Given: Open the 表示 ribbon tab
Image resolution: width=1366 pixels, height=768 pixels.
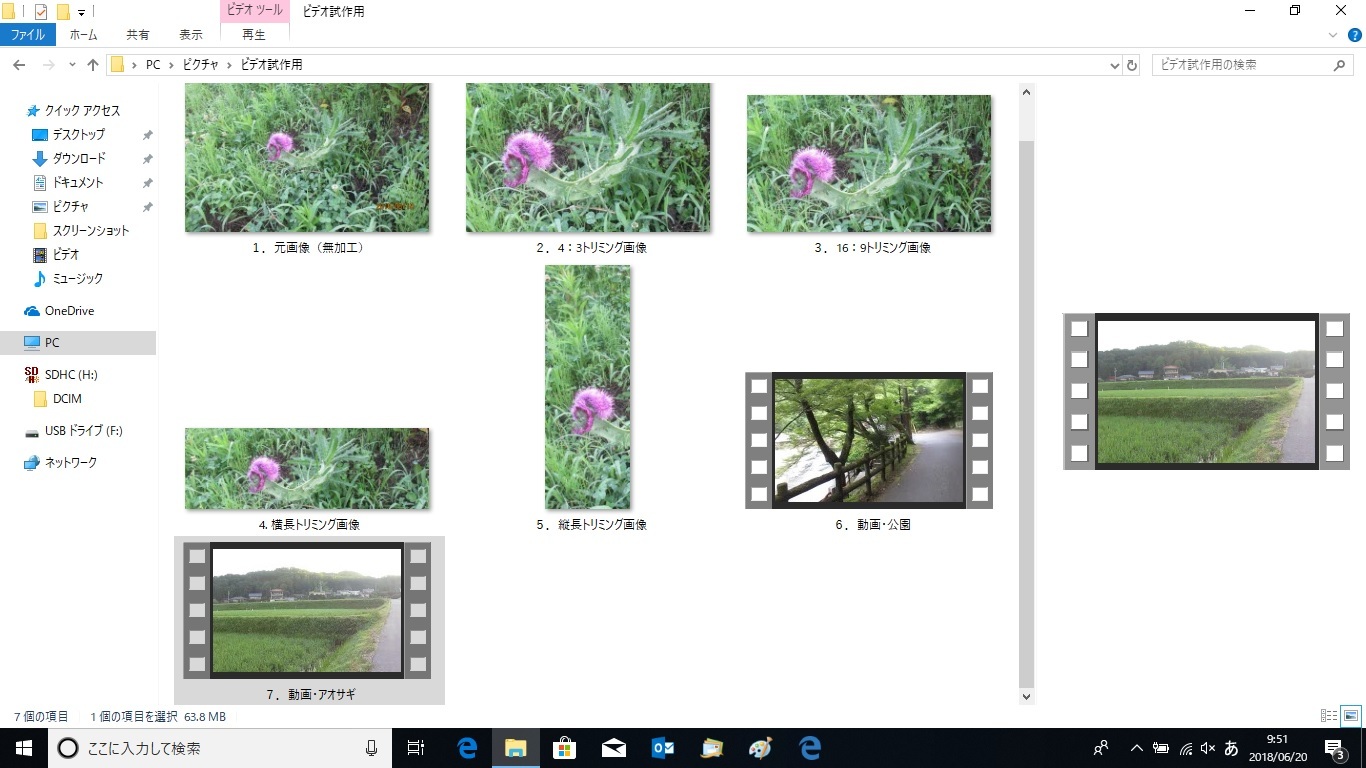Looking at the screenshot, I should tap(191, 34).
